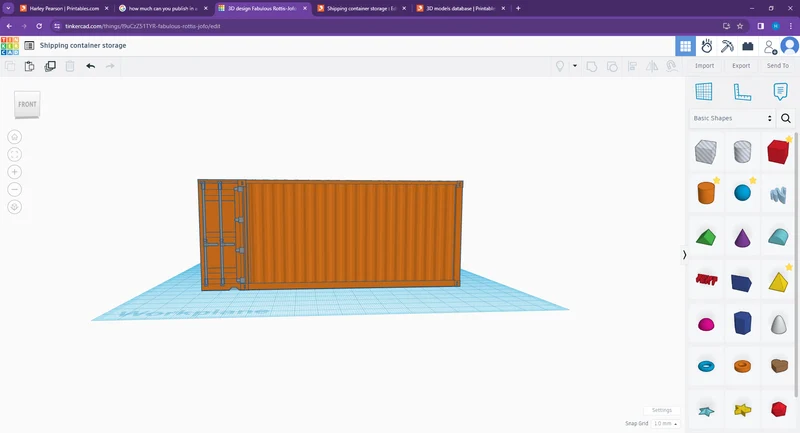Image resolution: width=800 pixels, height=433 pixels.
Task: Pick the teal Round Roof shape
Action: pos(778,237)
